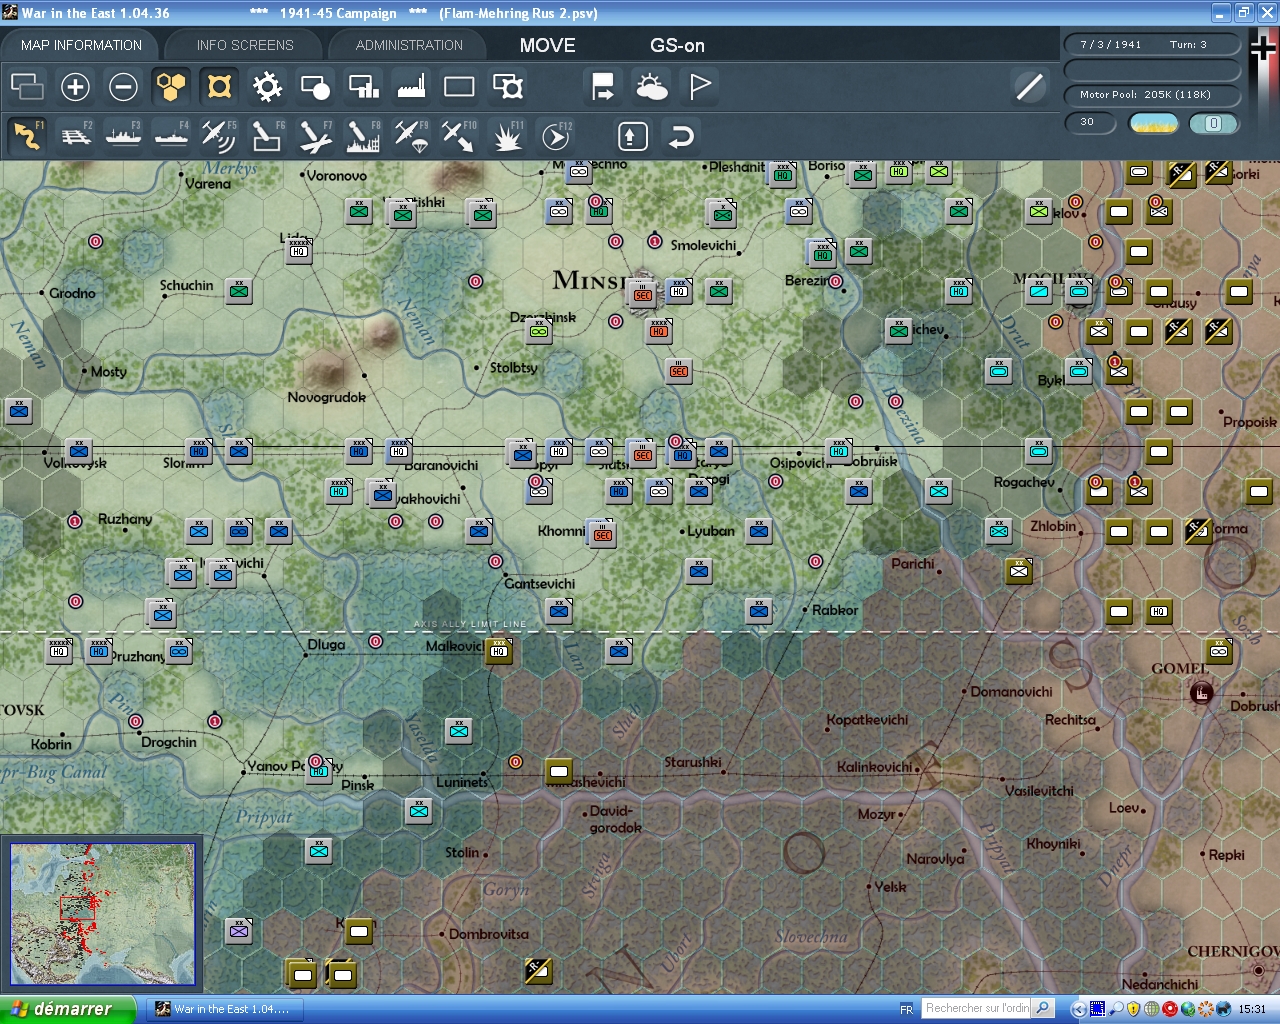Select F4 amphibious transport mode
Screen dimensions: 1280x1024
(x=171, y=136)
